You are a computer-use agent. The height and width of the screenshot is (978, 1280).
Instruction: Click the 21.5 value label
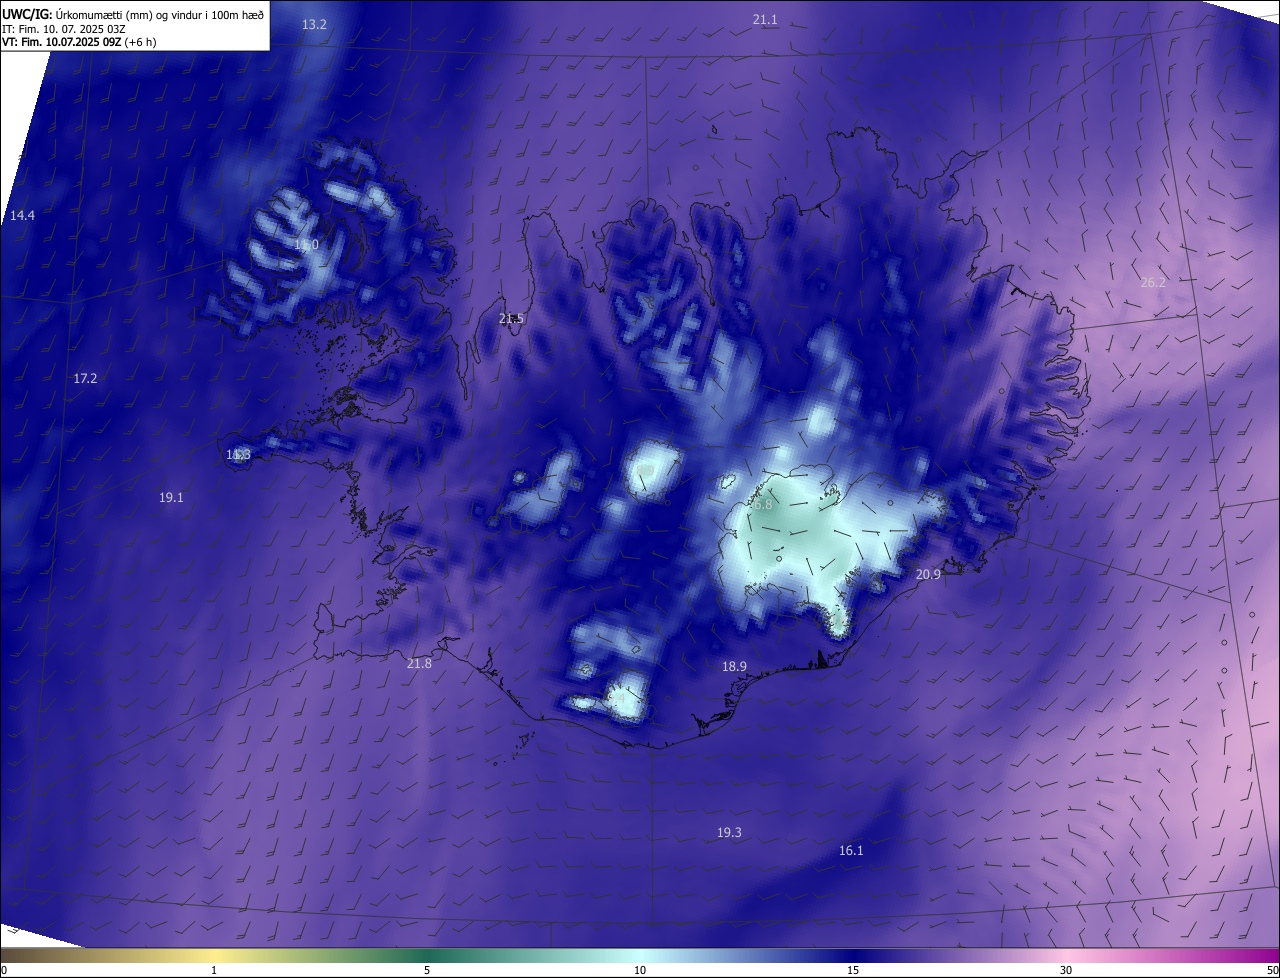(511, 319)
